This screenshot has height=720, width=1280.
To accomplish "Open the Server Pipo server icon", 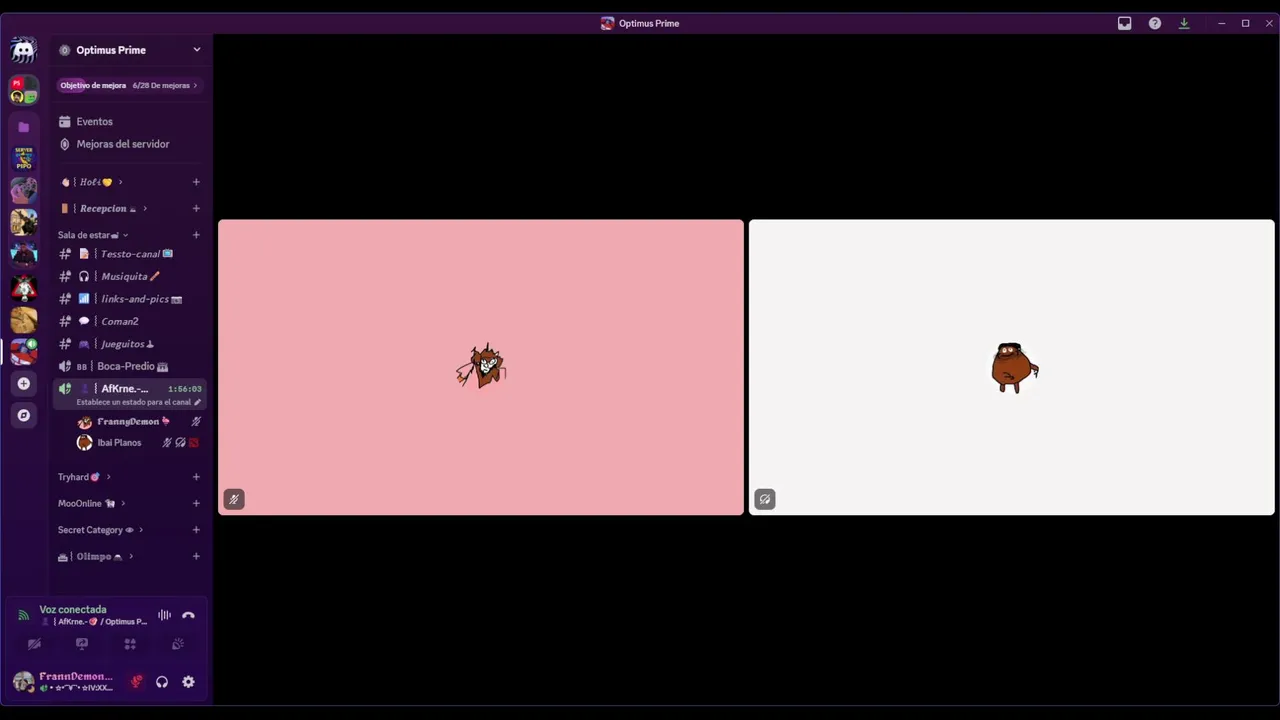I will 24,158.
